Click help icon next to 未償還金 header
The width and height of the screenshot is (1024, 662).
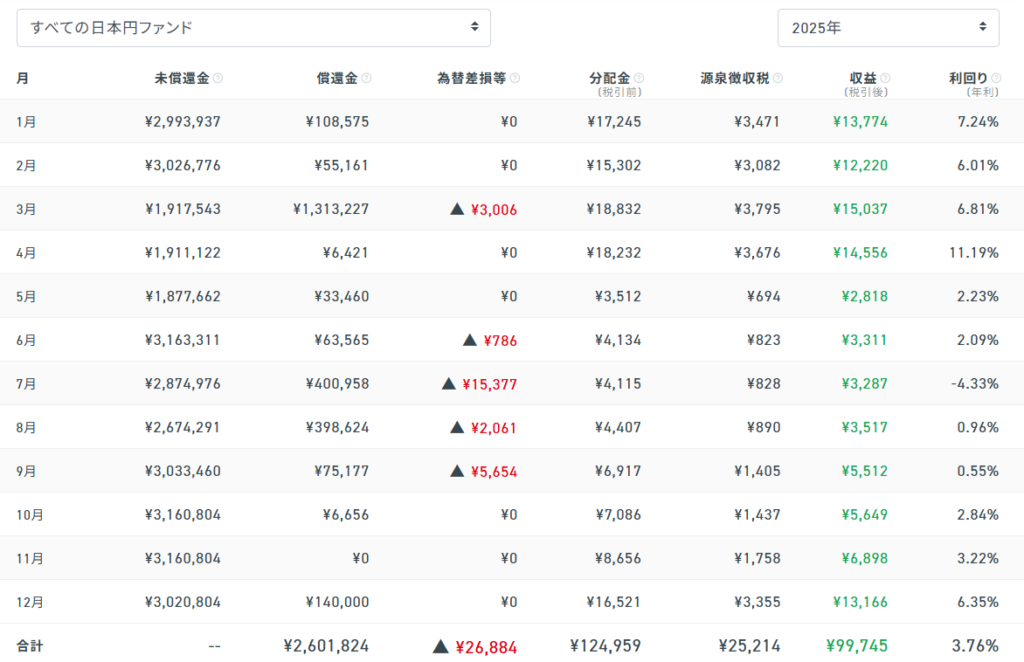(218, 78)
